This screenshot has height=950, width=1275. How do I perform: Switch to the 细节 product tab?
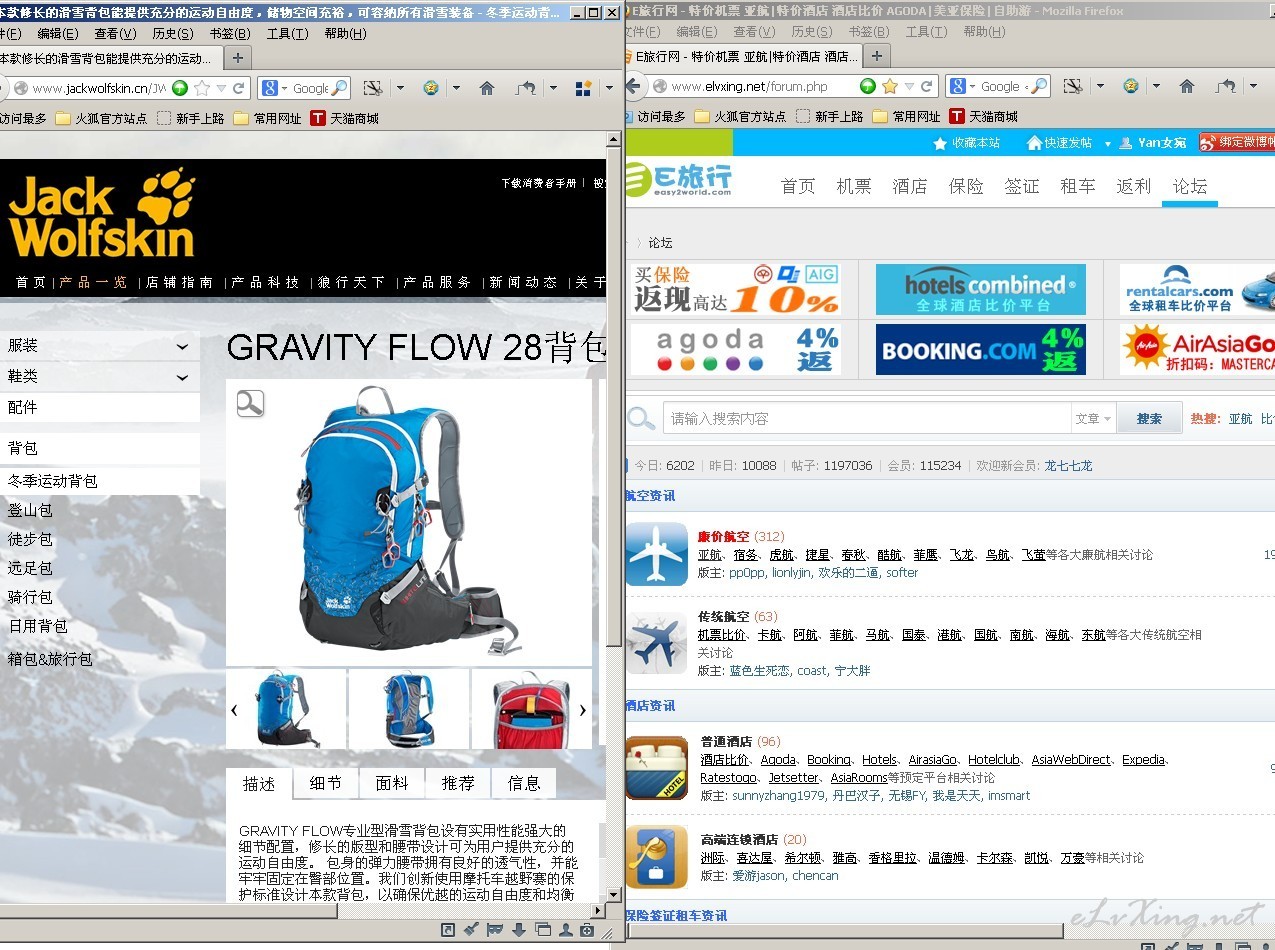tap(326, 783)
